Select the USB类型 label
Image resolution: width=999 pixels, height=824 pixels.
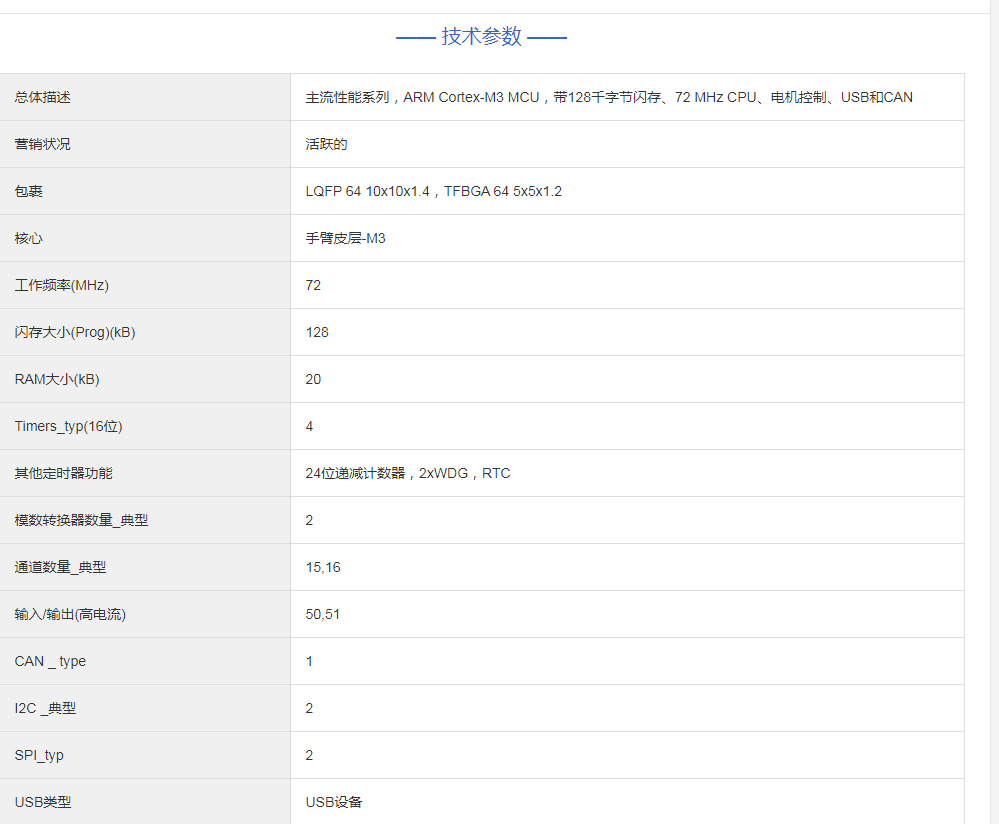coord(43,802)
